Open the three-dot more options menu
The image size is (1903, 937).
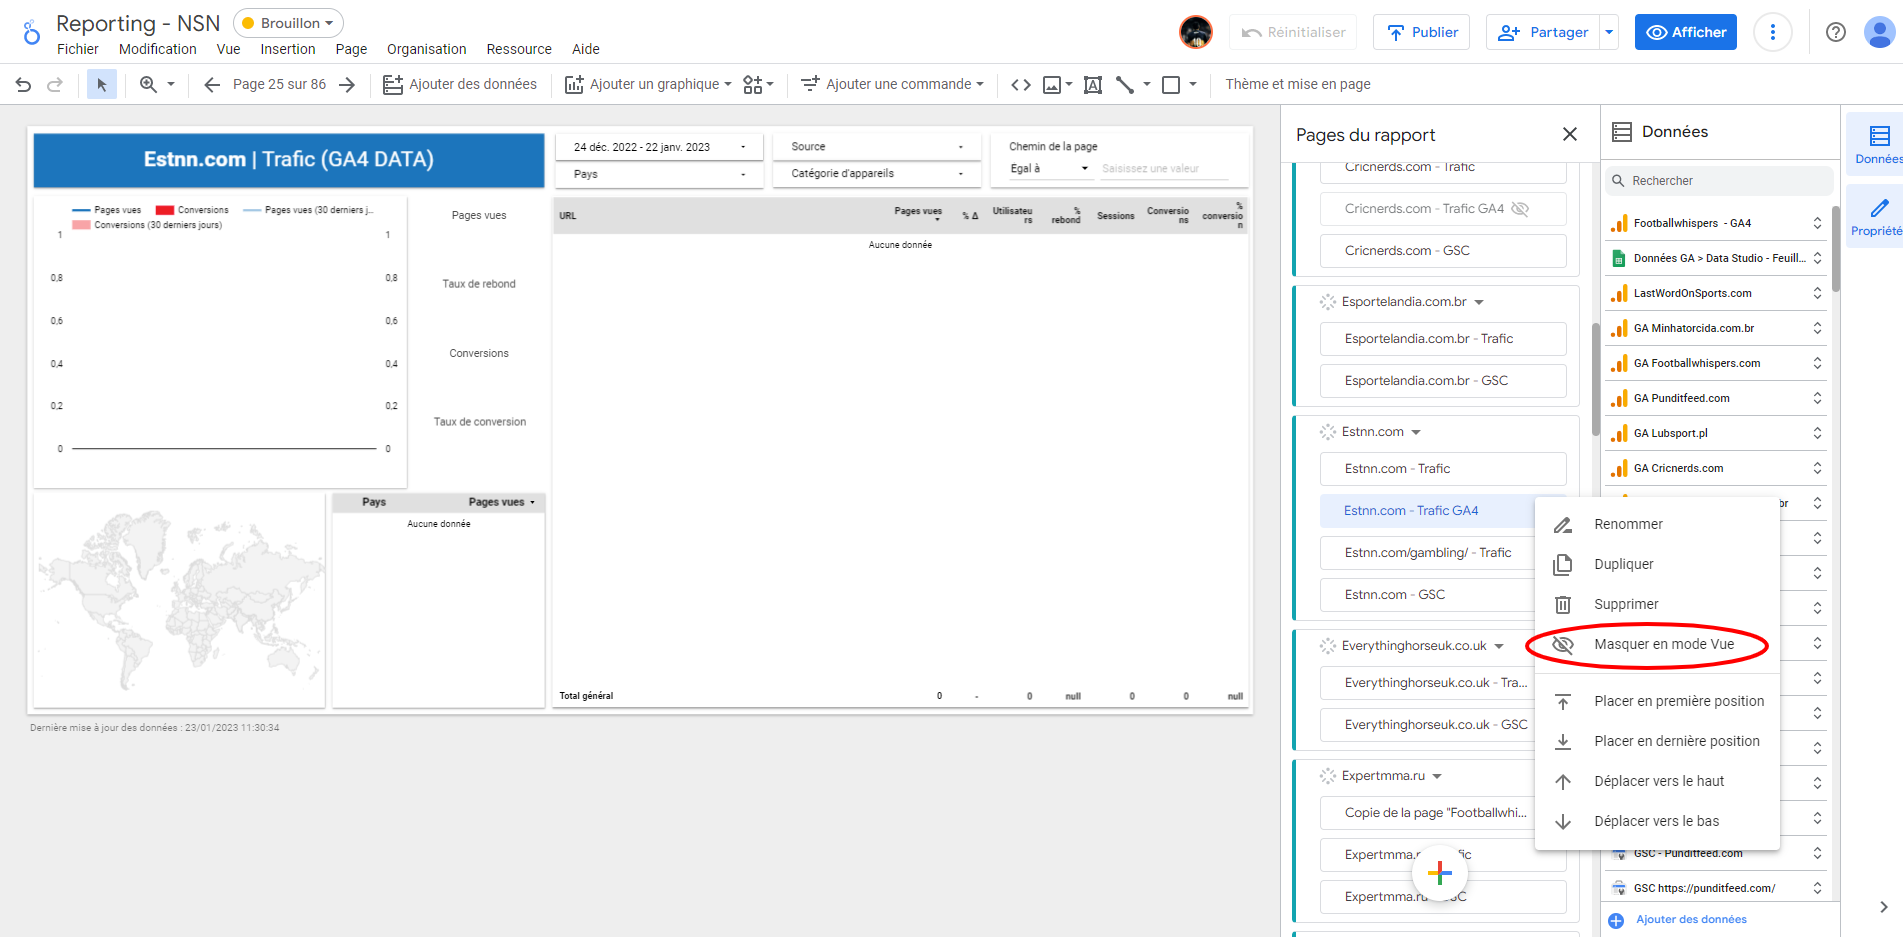[1772, 32]
